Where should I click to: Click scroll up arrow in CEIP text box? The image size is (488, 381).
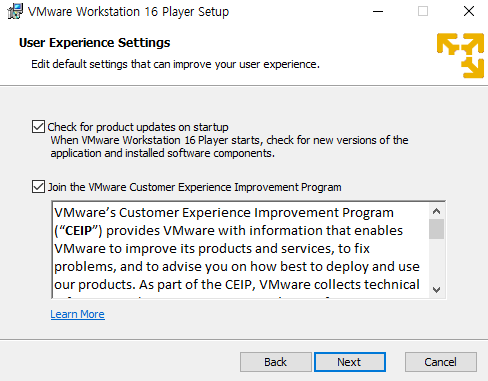436,211
